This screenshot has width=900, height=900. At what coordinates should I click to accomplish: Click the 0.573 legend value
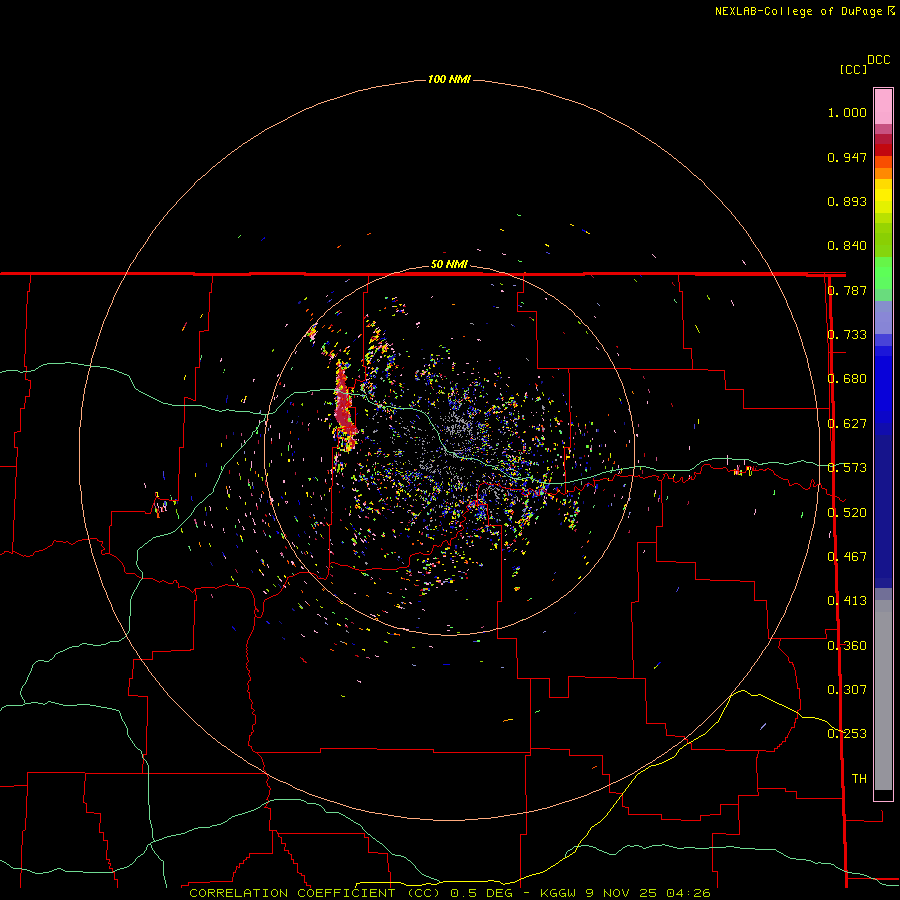[x=847, y=468]
